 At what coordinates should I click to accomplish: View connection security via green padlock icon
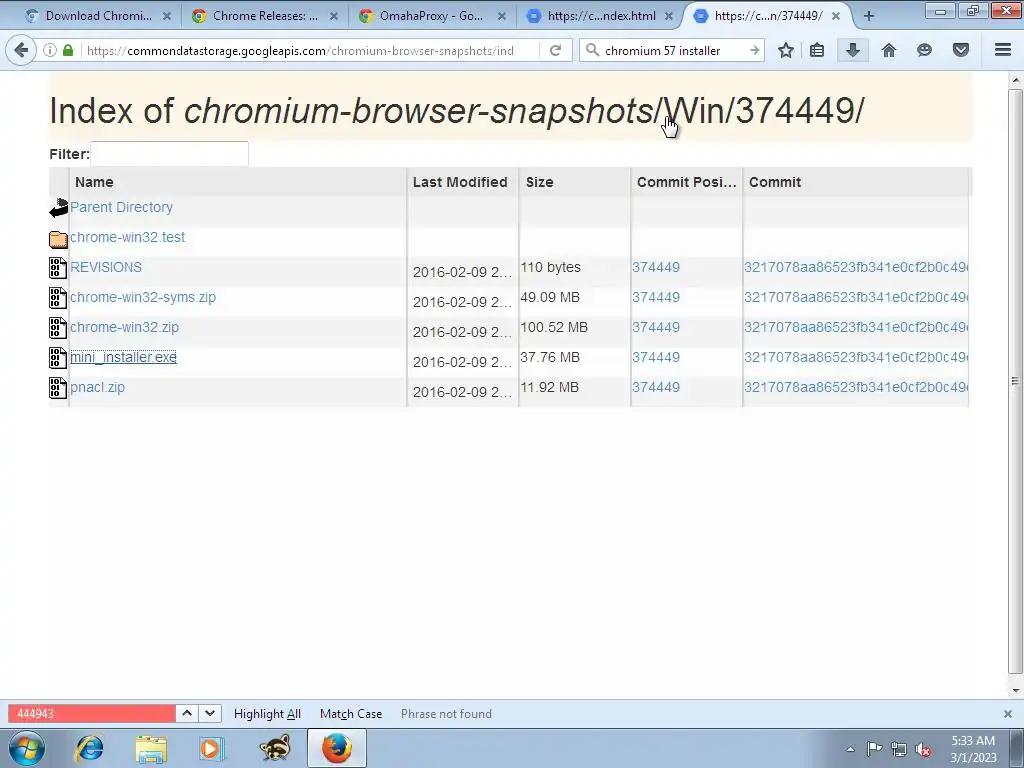click(x=68, y=50)
